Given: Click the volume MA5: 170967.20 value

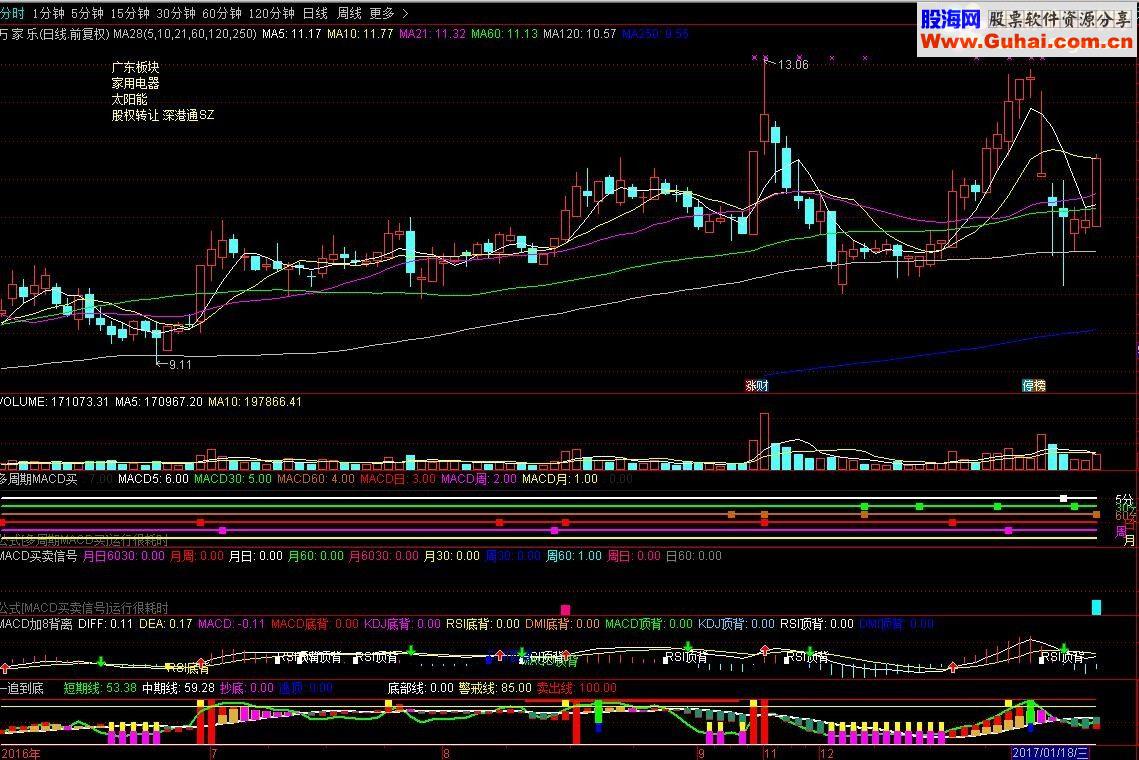Looking at the screenshot, I should coord(158,402).
